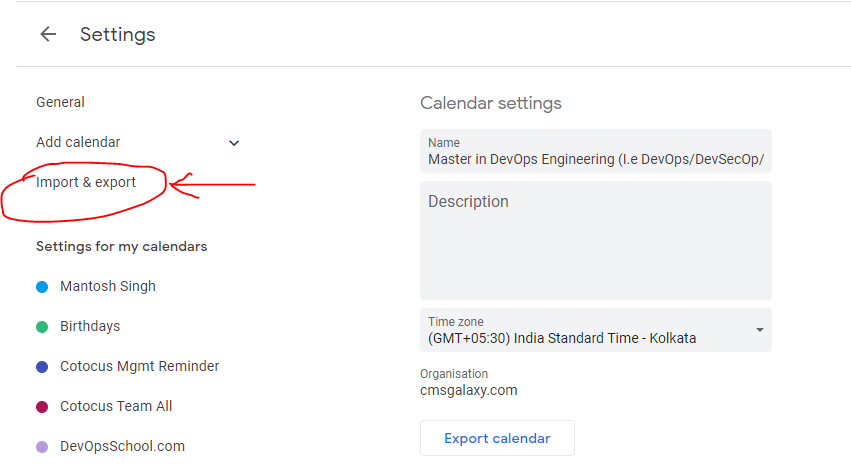Select the DevOpsSchool.com calendar
Viewport: 851px width, 467px height.
(x=122, y=446)
